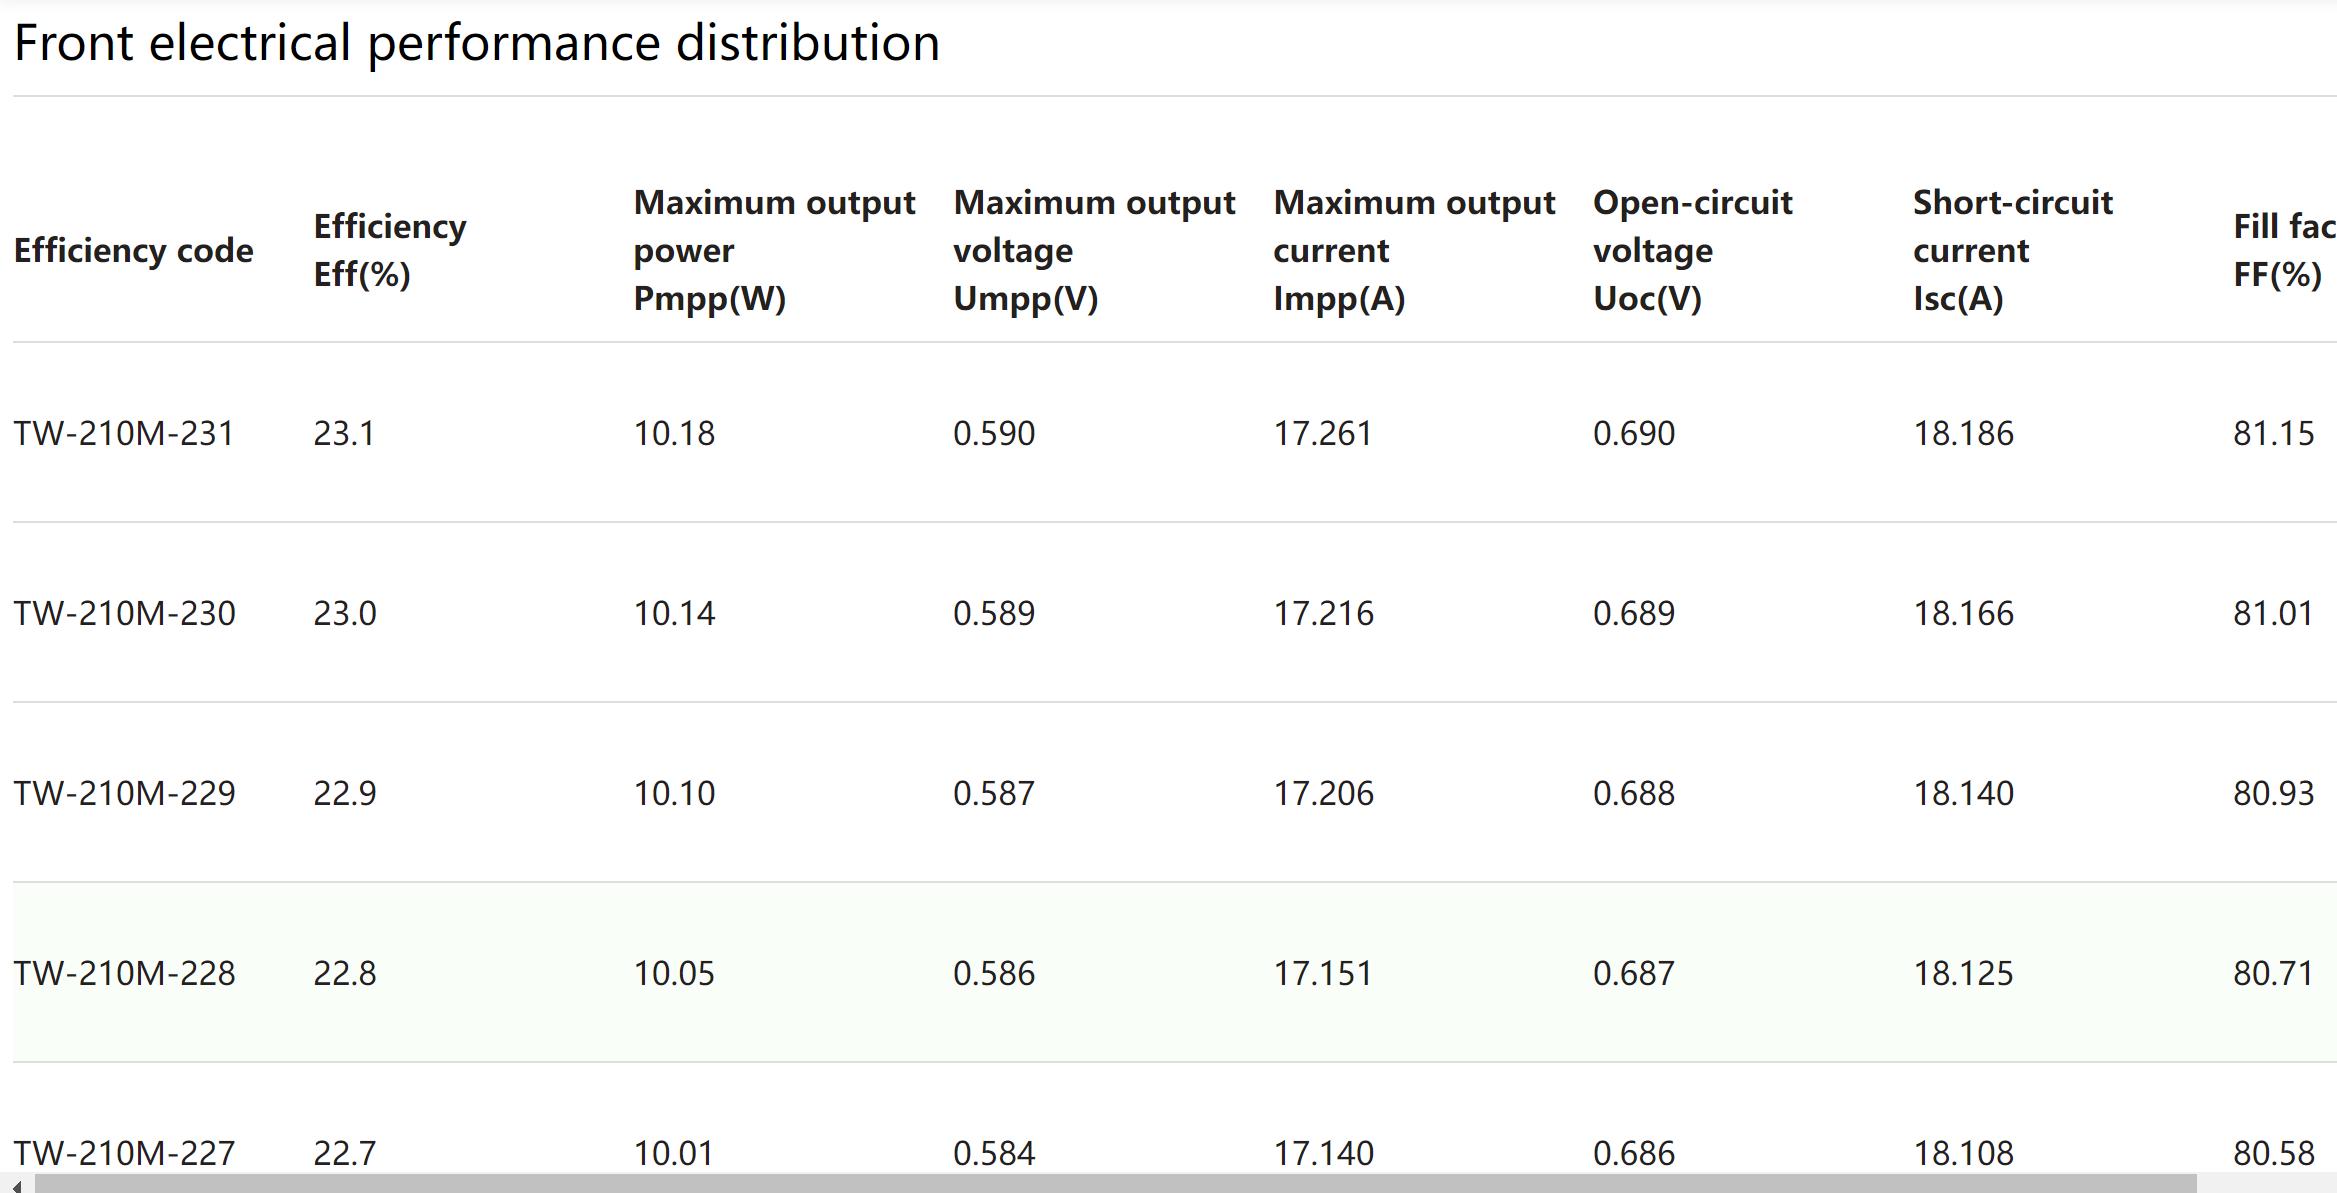Click the scrollbar track right of the thumb
Image resolution: width=2337 pixels, height=1193 pixels.
(x=2266, y=1184)
